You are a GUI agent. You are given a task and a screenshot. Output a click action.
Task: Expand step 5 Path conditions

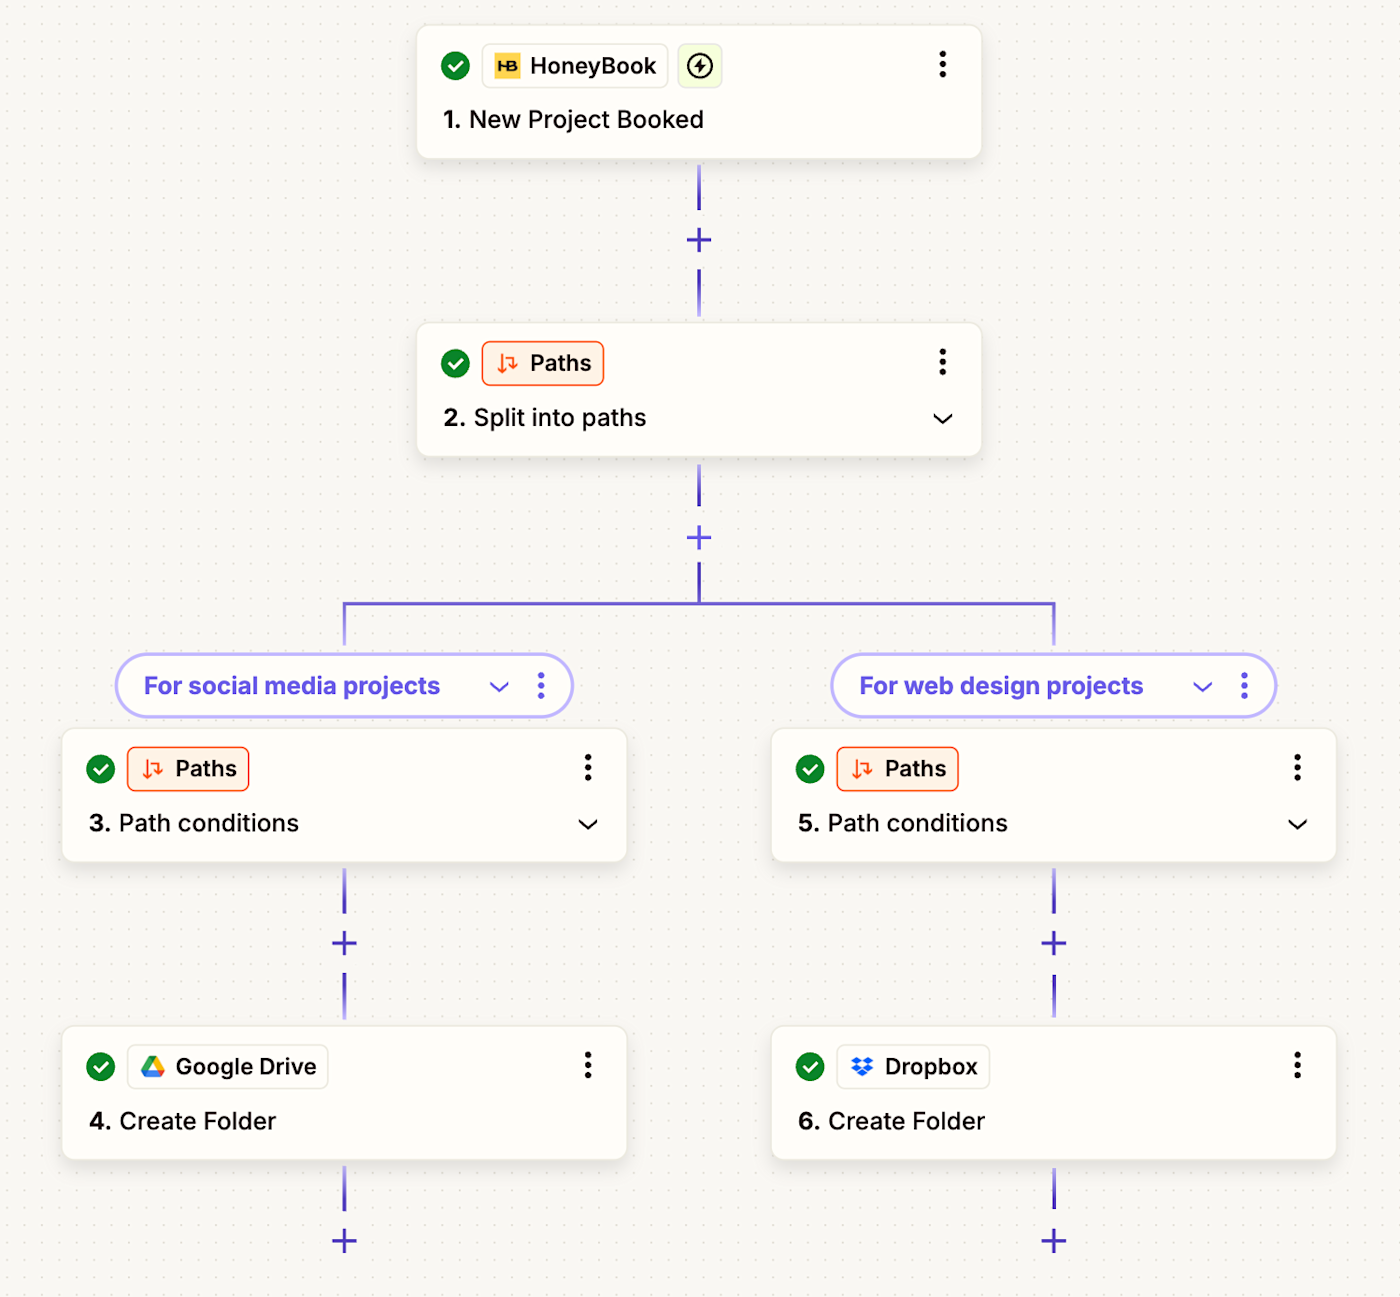pos(1297,824)
